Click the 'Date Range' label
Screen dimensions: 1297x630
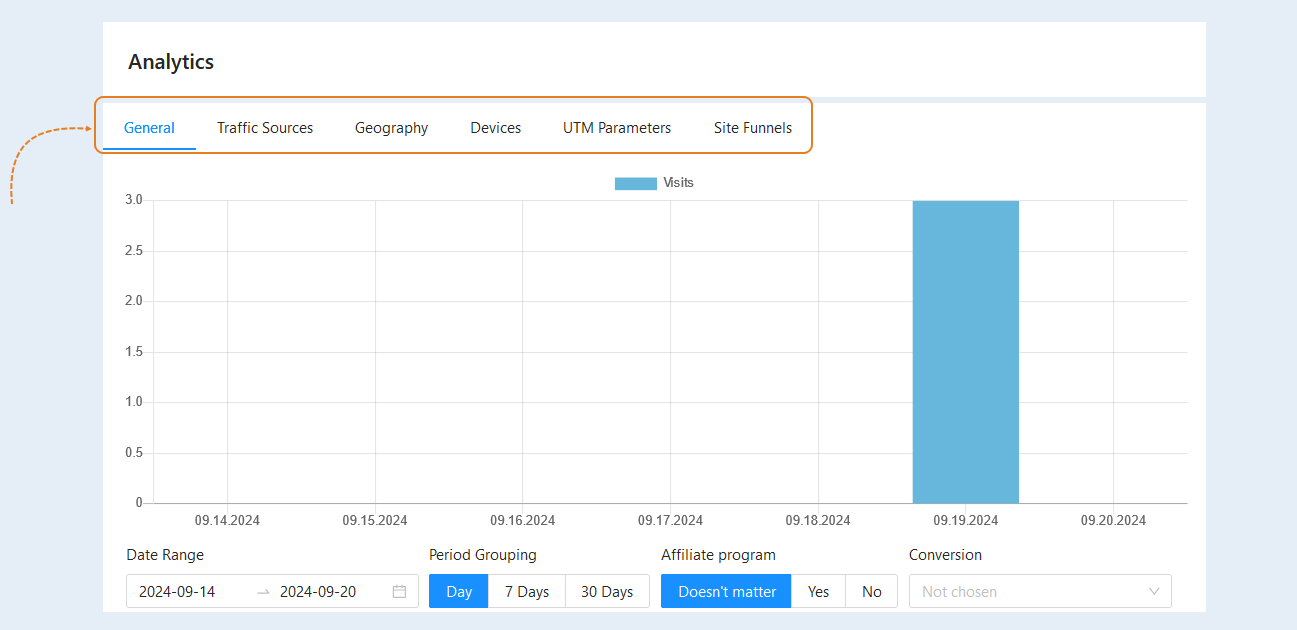click(x=165, y=555)
